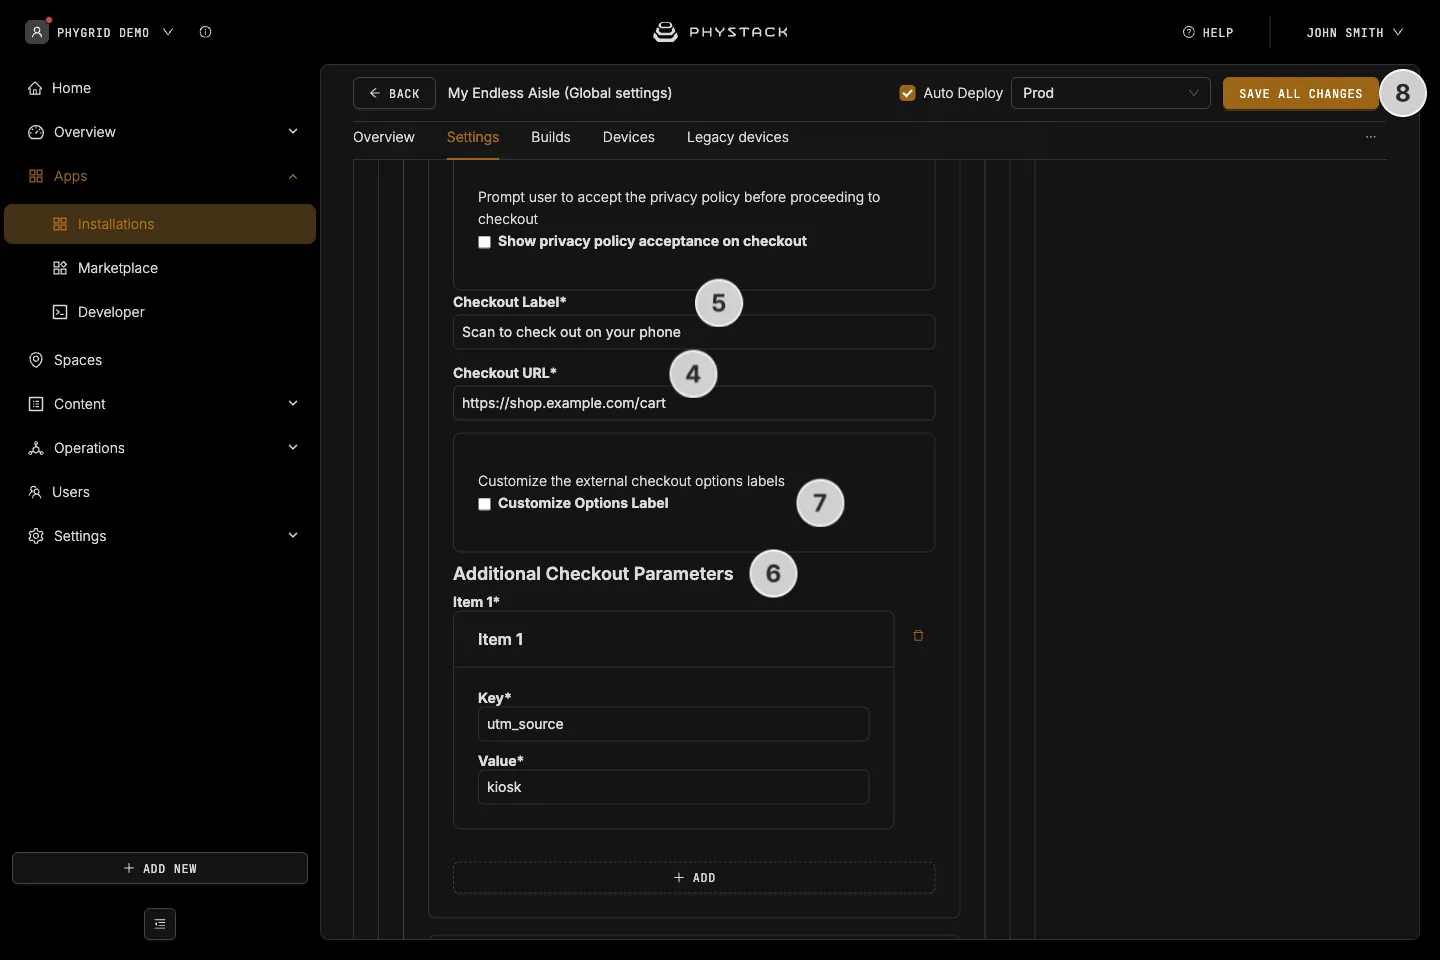Image resolution: width=1440 pixels, height=960 pixels.
Task: Click the Home house icon in sidebar
Action: 35,88
